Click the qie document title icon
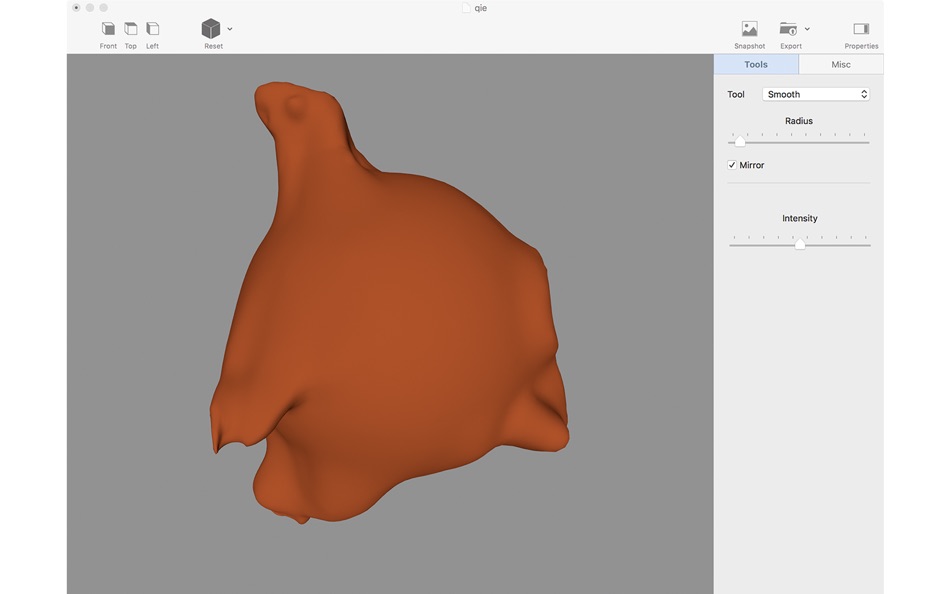The height and width of the screenshot is (594, 950). [465, 8]
